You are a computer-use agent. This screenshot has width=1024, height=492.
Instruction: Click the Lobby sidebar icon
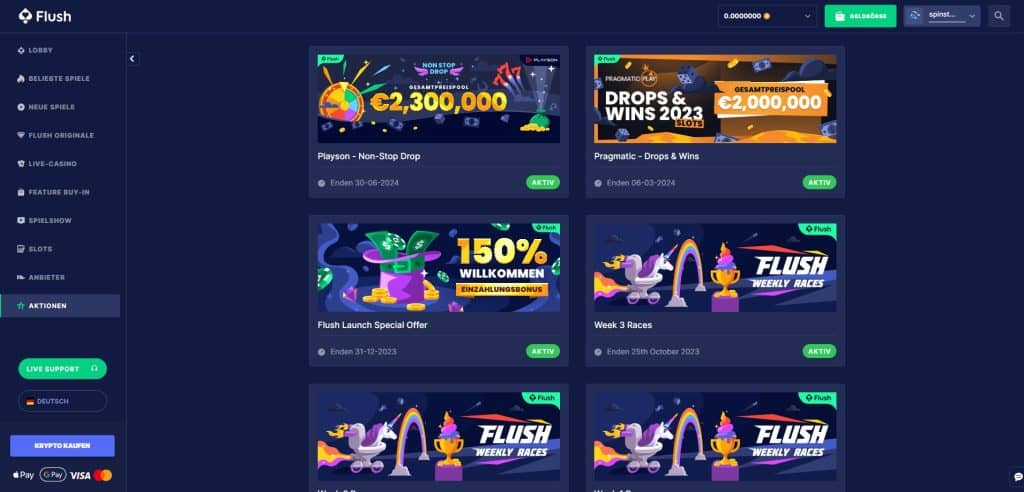(x=21, y=50)
